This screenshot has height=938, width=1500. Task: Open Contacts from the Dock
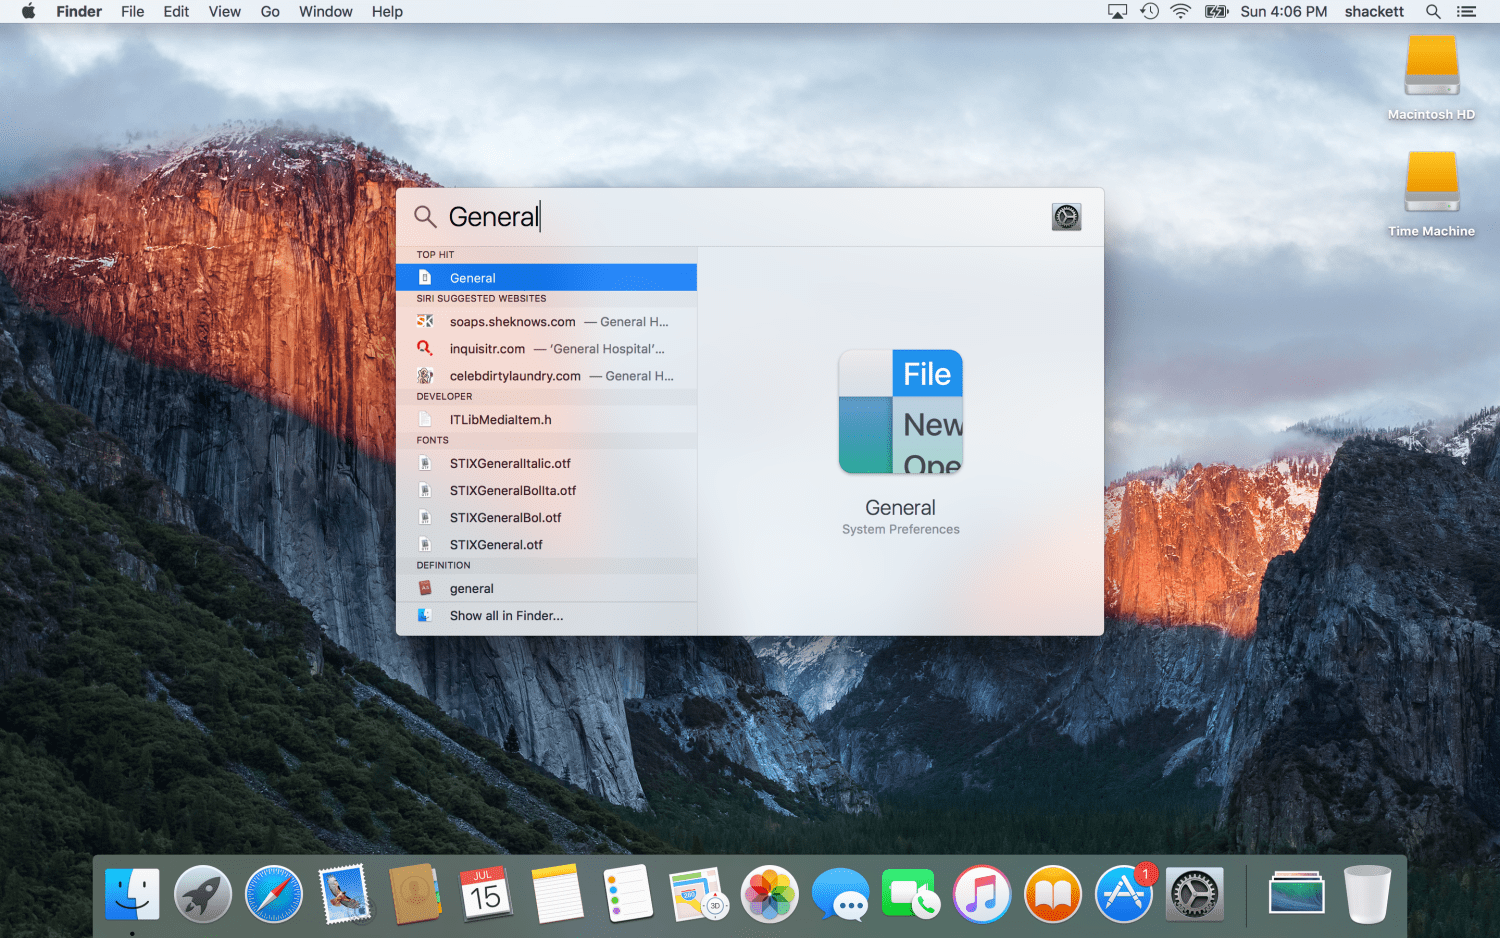pos(415,893)
